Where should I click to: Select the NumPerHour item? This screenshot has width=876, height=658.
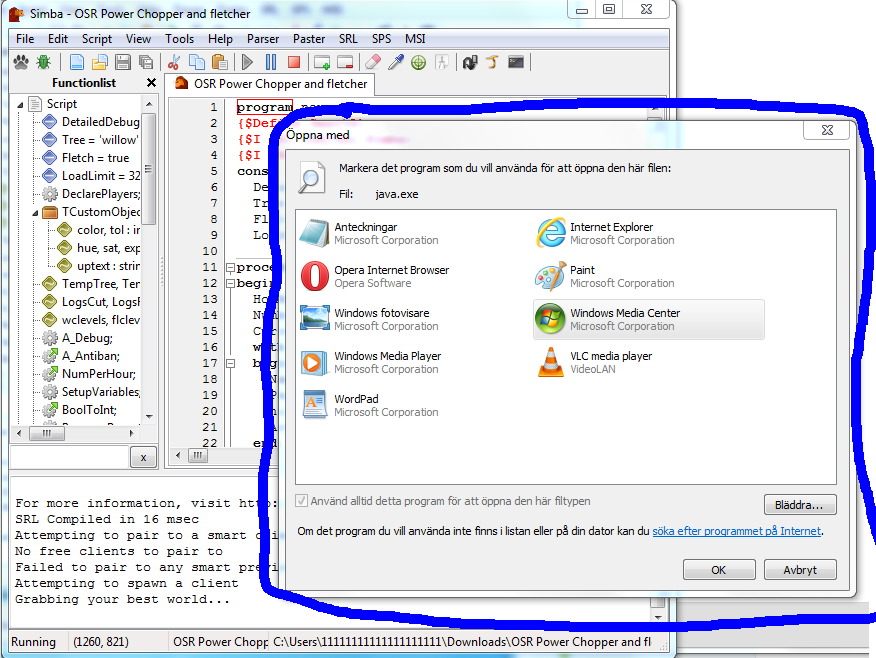(x=98, y=374)
